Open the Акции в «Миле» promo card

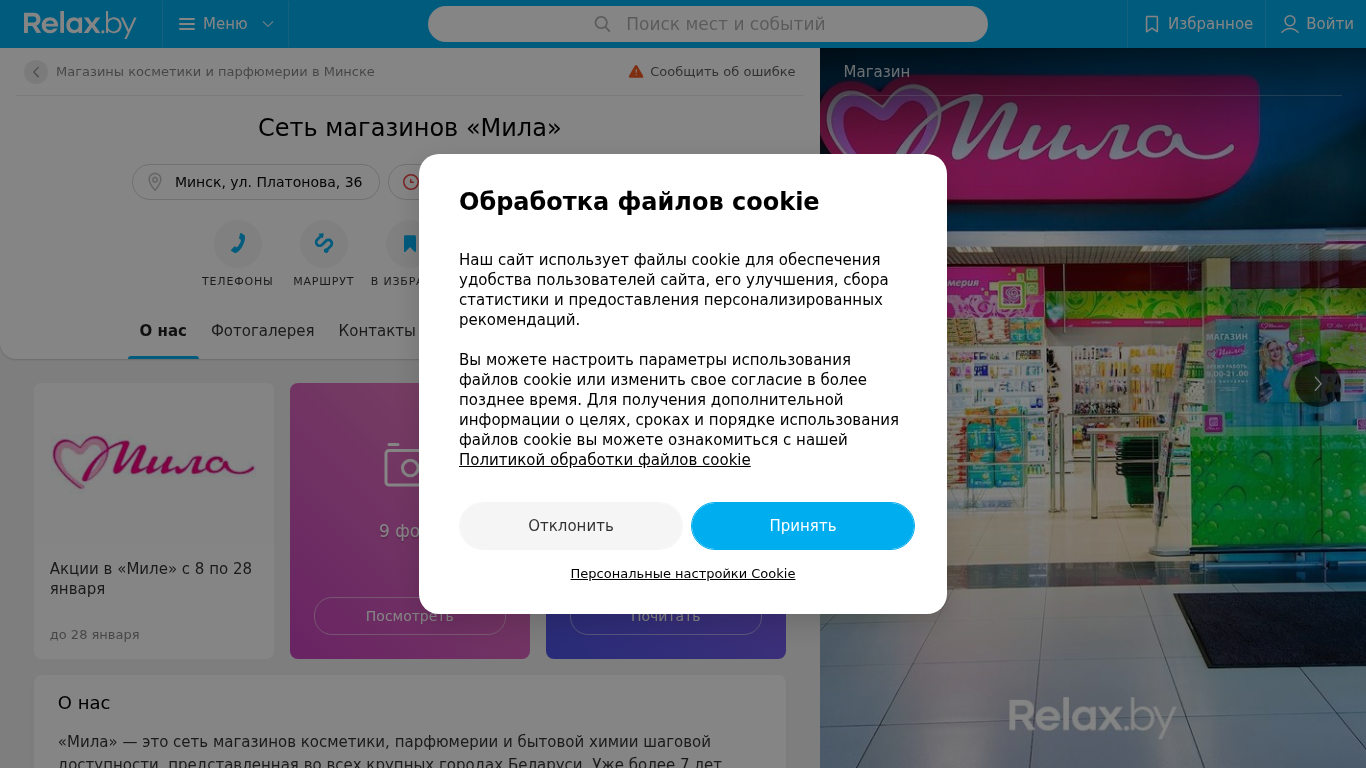[x=154, y=521]
